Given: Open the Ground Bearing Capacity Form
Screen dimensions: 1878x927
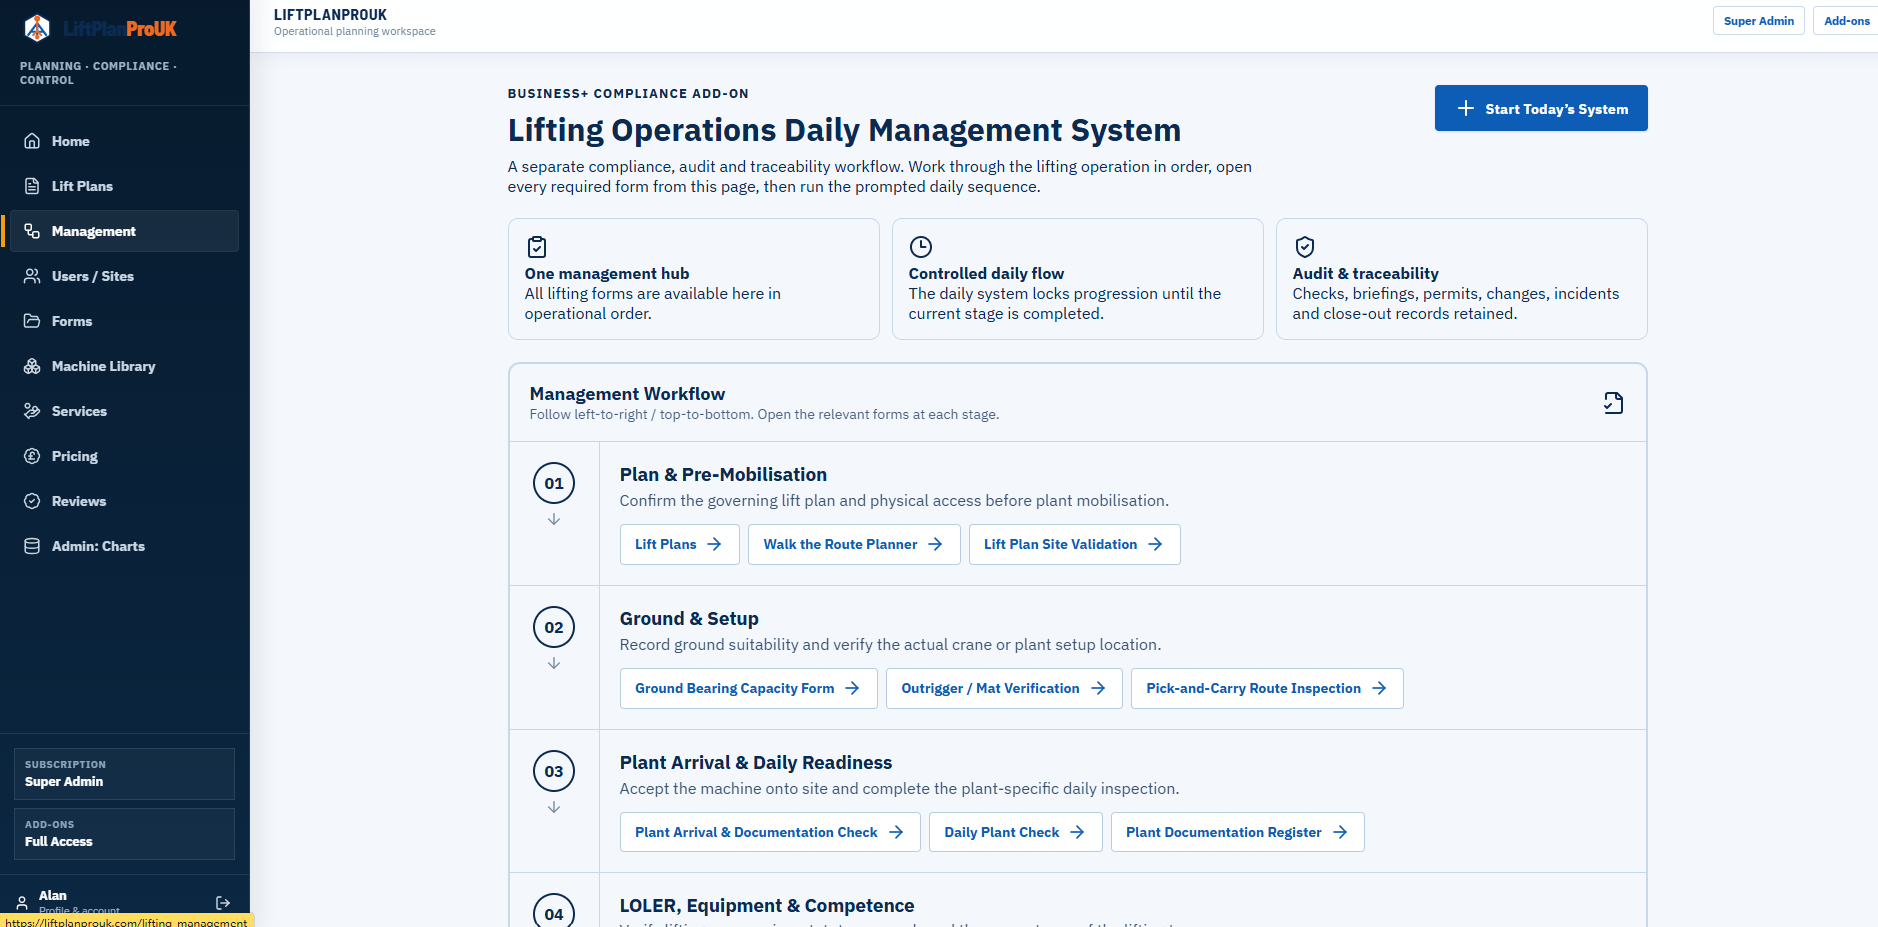Looking at the screenshot, I should pos(749,688).
